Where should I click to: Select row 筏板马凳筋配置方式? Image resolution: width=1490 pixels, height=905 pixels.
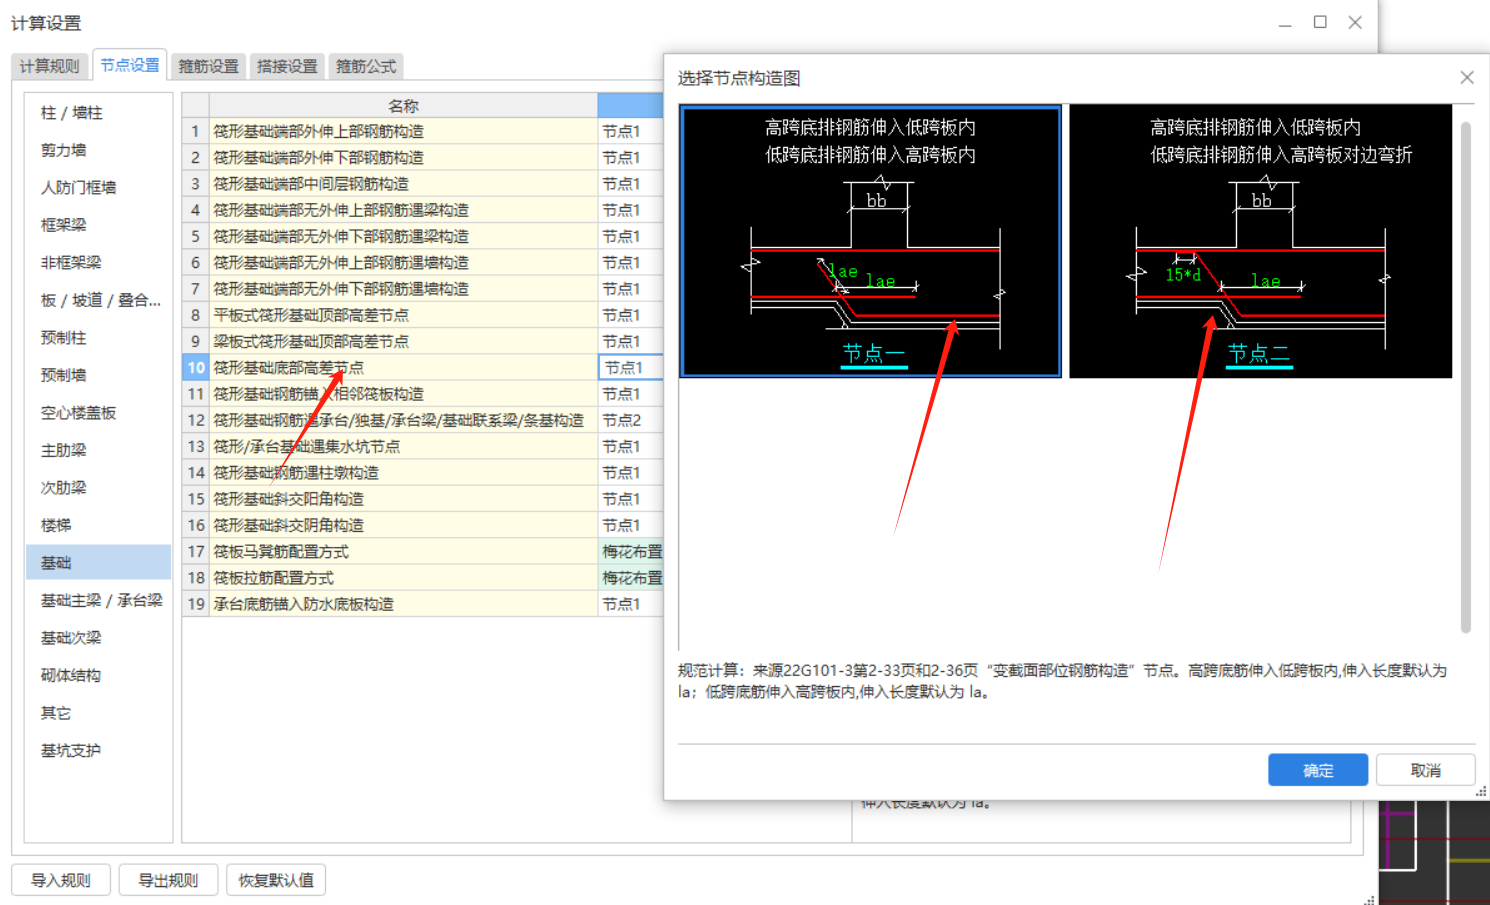pyautogui.click(x=403, y=552)
